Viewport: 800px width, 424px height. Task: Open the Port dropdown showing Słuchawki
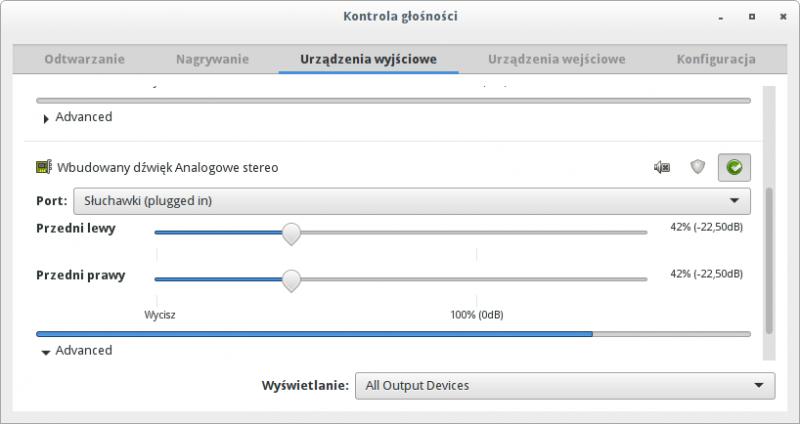pos(411,200)
